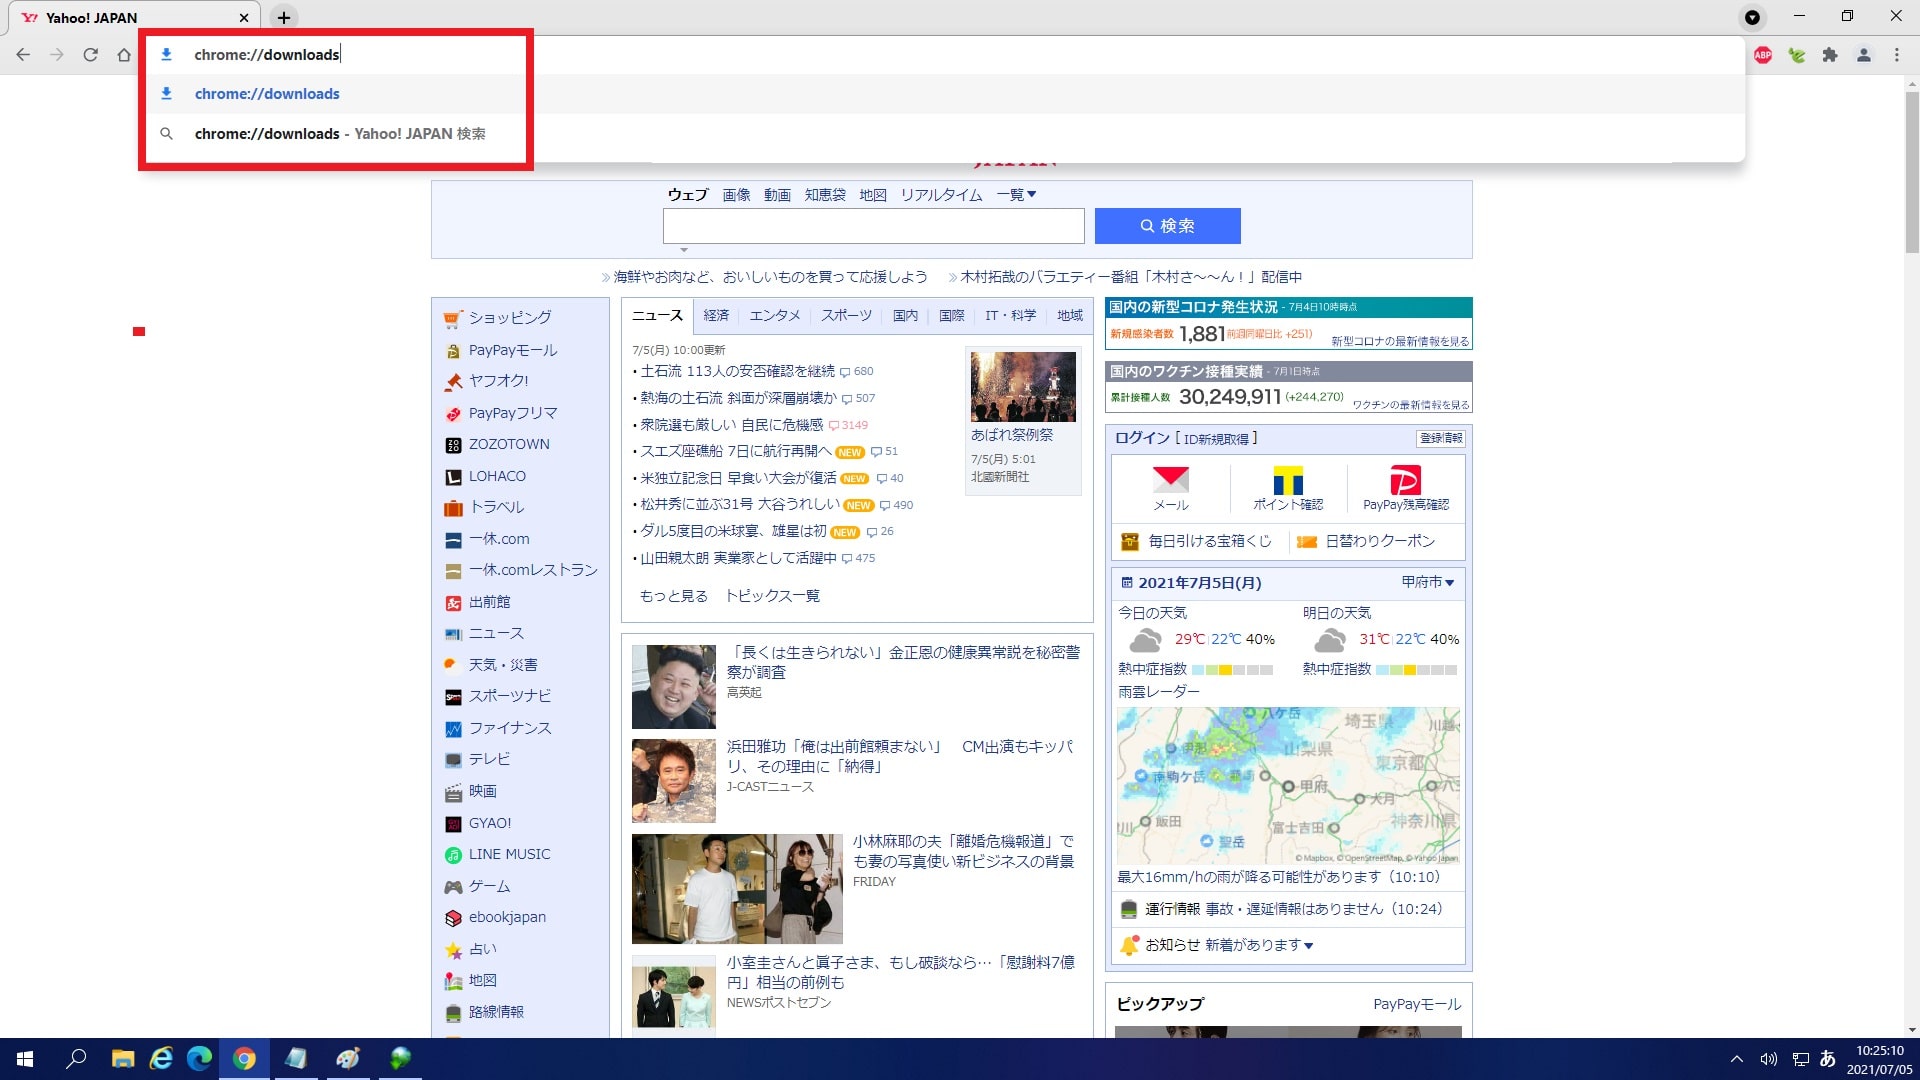Open LOHACO in left sidebar
1920x1080 pixels.
pyautogui.click(x=497, y=476)
